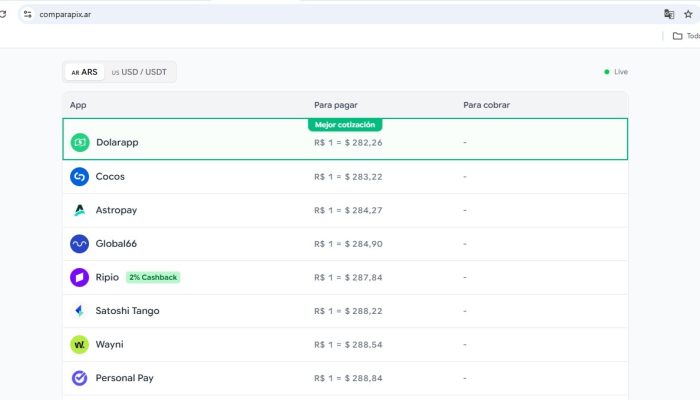Click the Satoshi Tango logo icon
Screen dimensions: 700x400
[79, 311]
